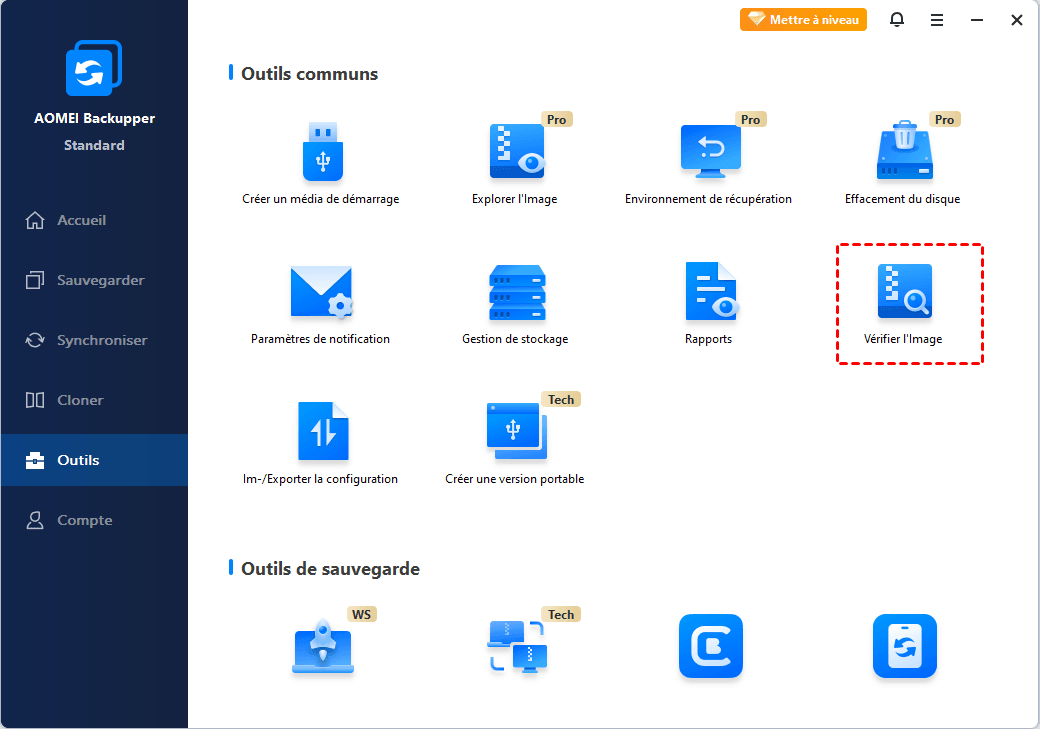This screenshot has height=729, width=1040.
Task: Click the rocket laptop WS backup tool
Action: tap(323, 646)
